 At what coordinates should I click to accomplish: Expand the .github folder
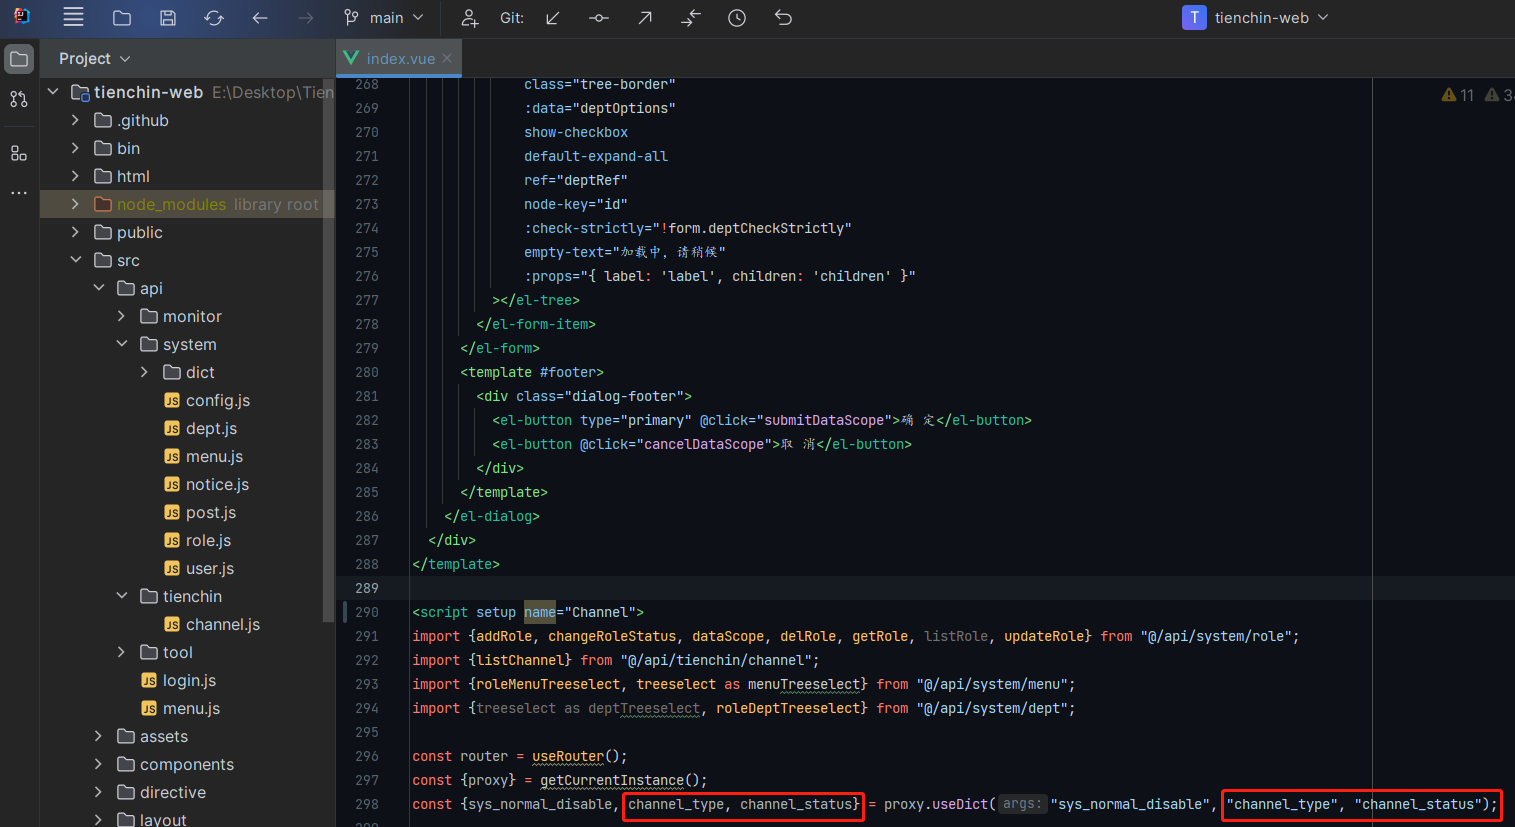[x=75, y=120]
